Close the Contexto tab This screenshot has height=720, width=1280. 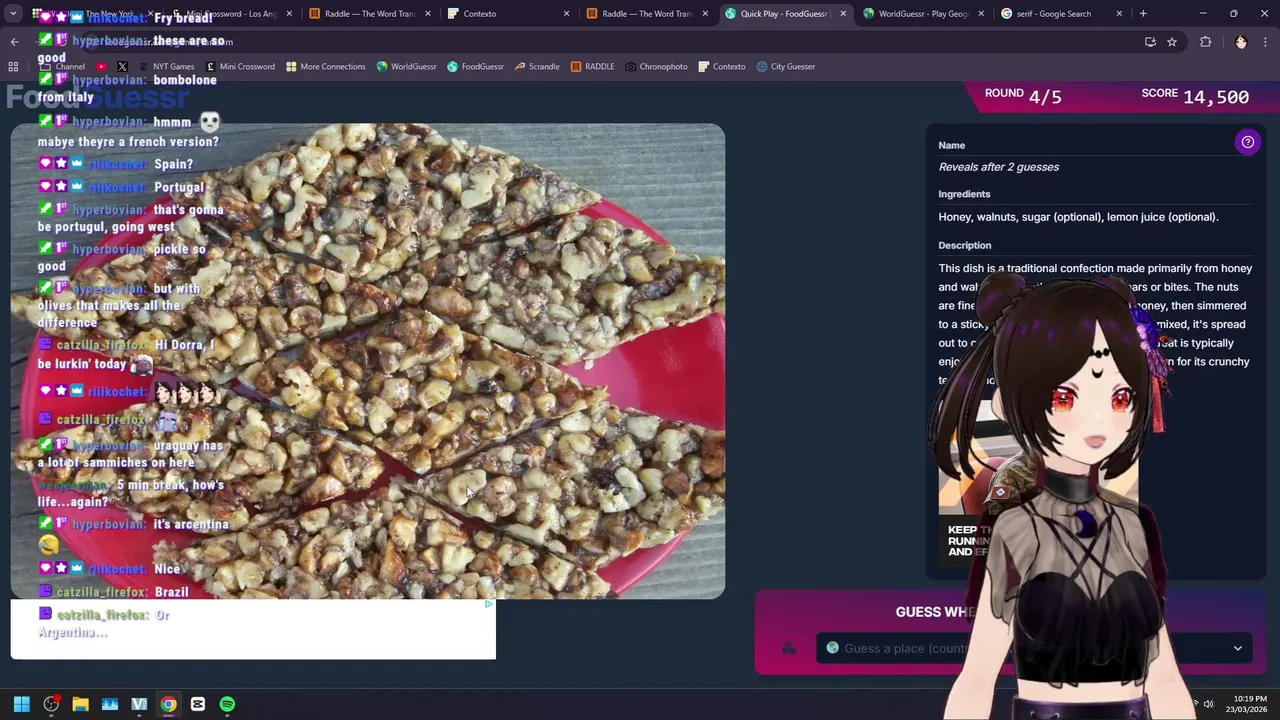pos(566,14)
